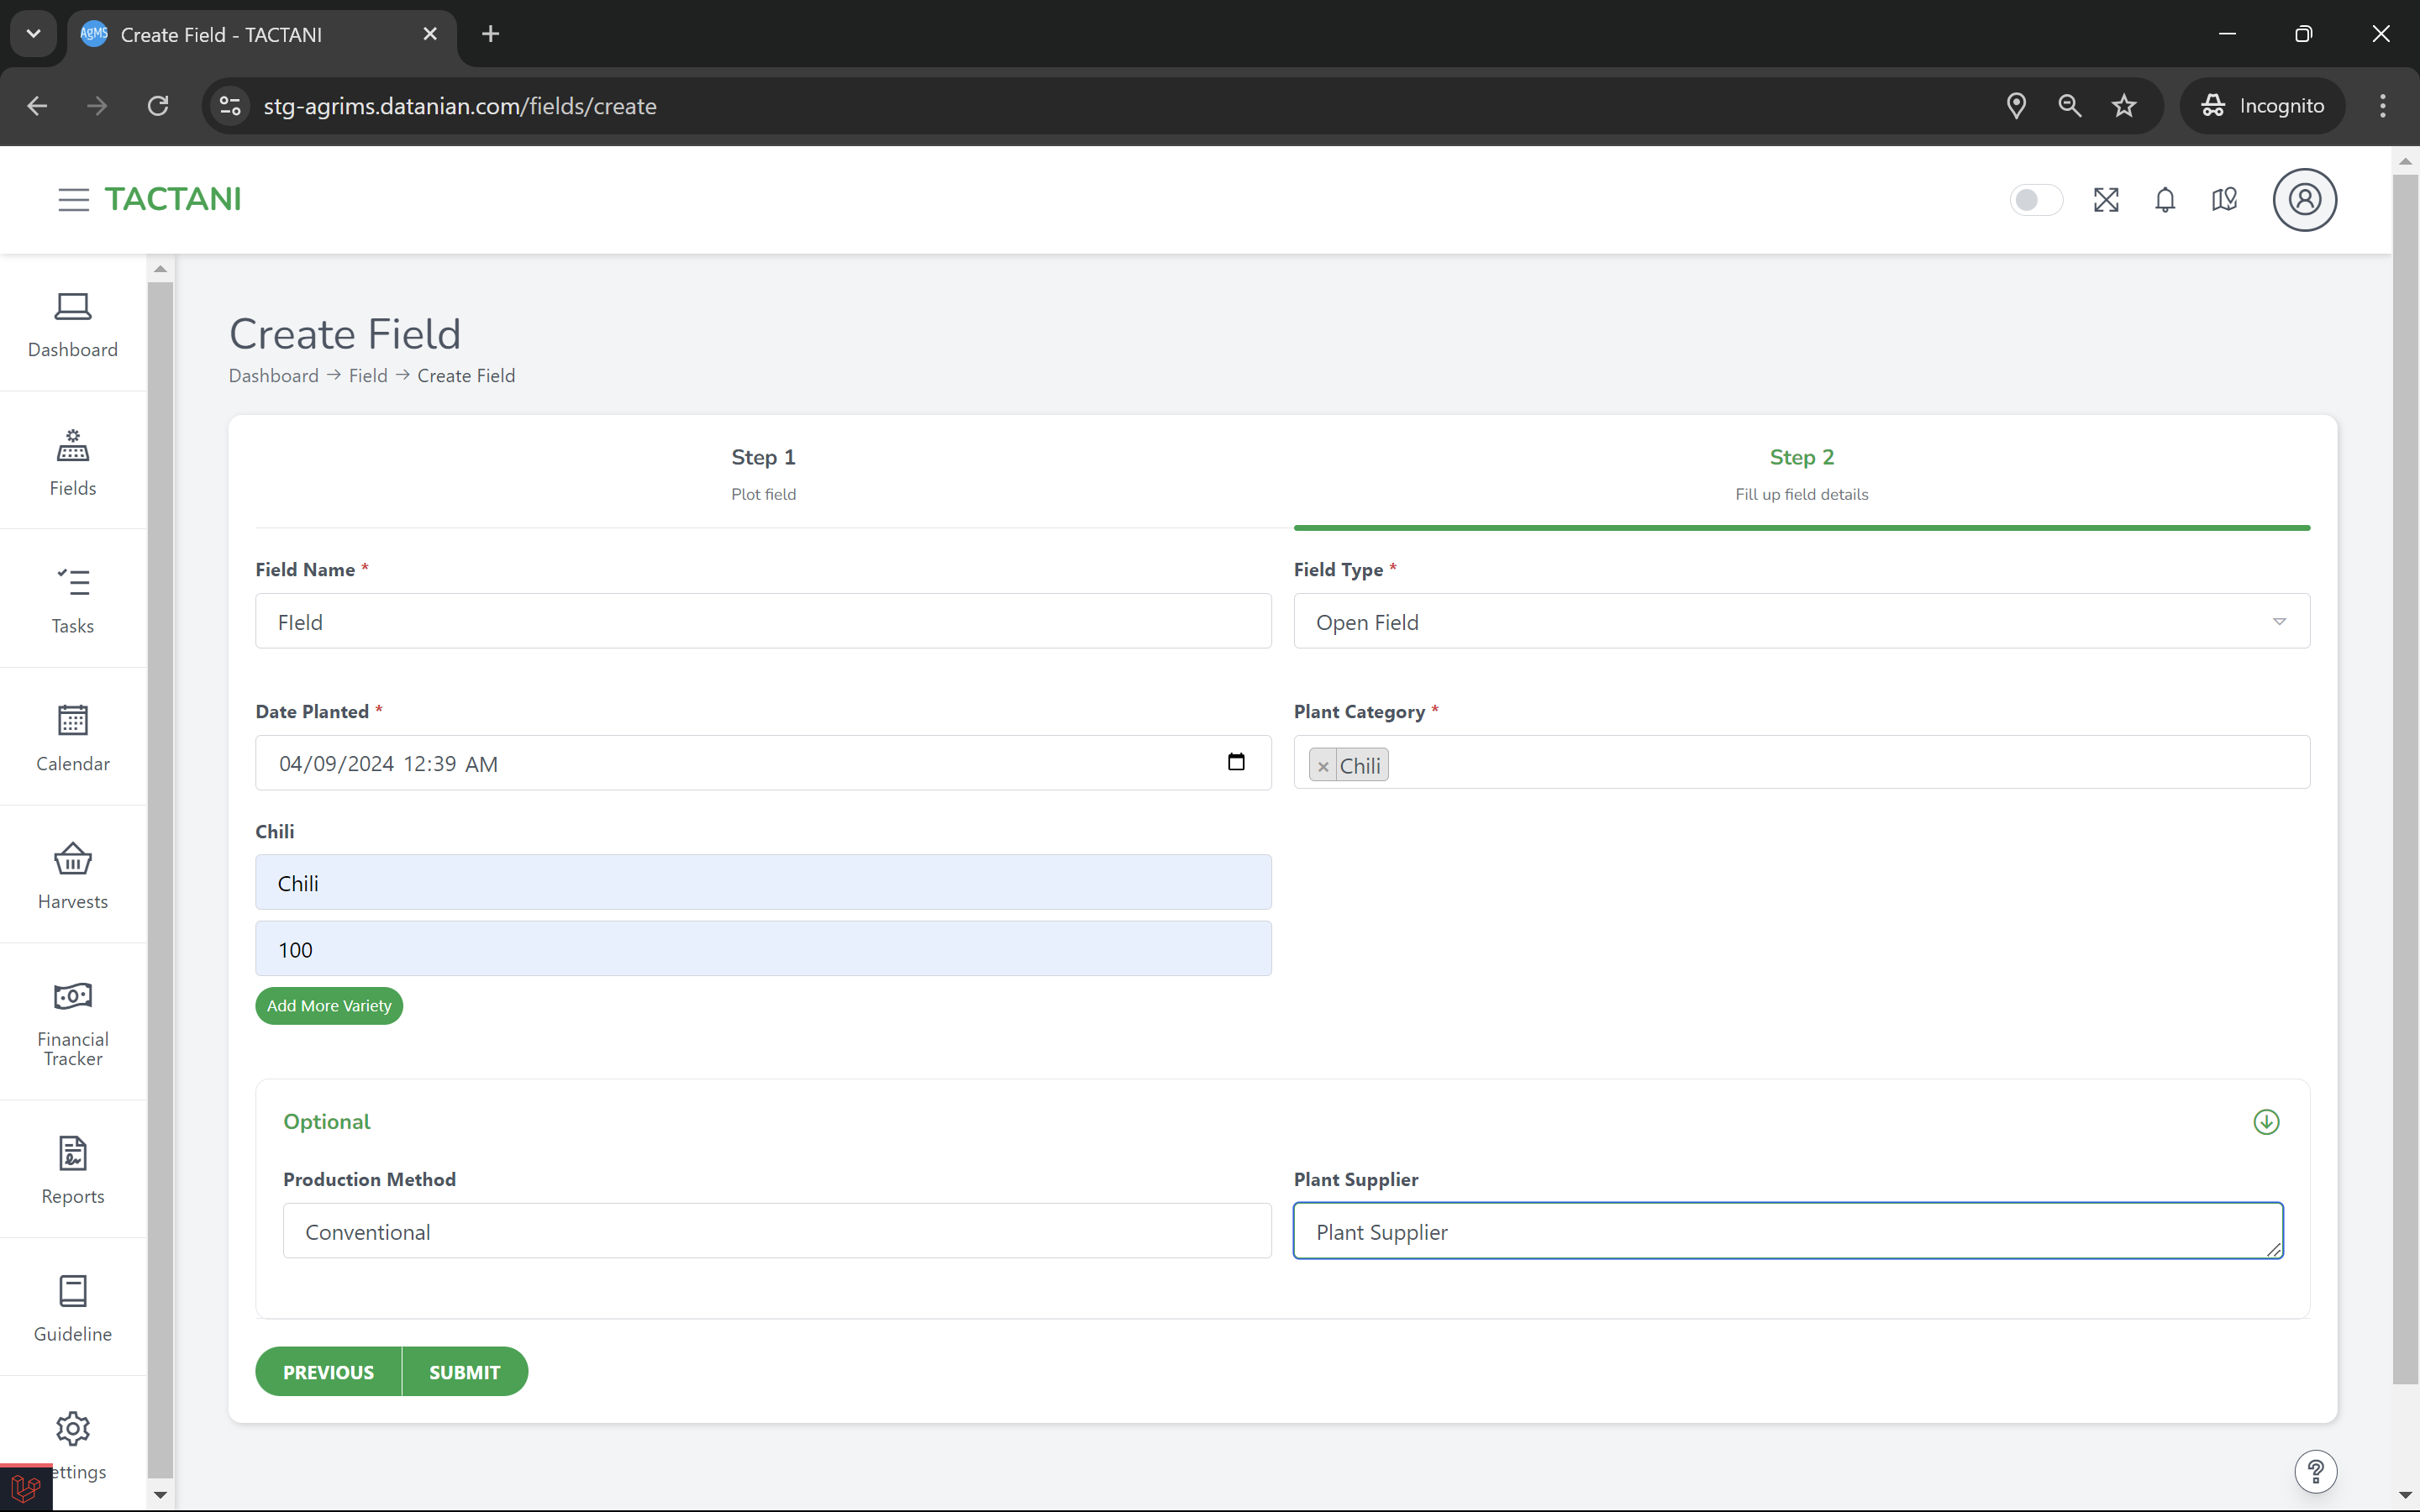Click the sidebar scroll up arrow
This screenshot has height=1512, width=2420.
pos(160,269)
